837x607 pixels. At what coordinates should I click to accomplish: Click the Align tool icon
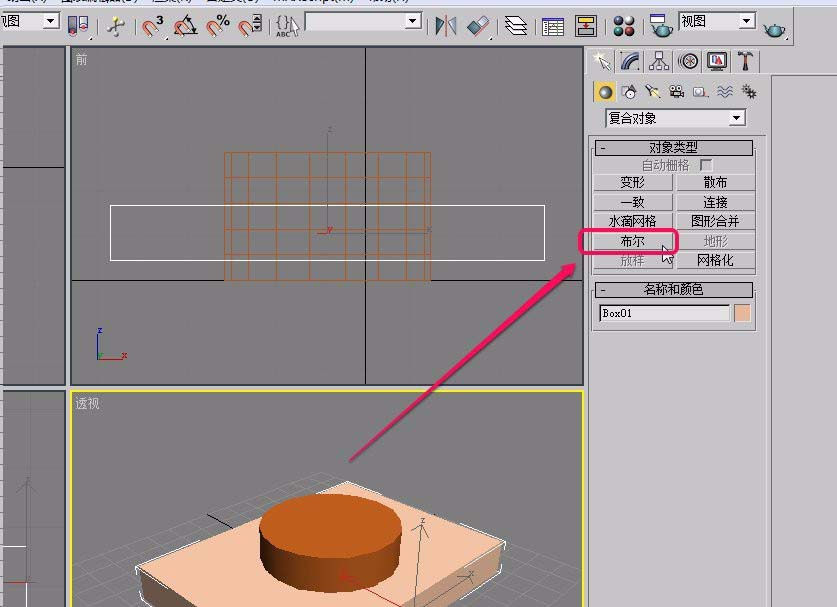pyautogui.click(x=478, y=26)
